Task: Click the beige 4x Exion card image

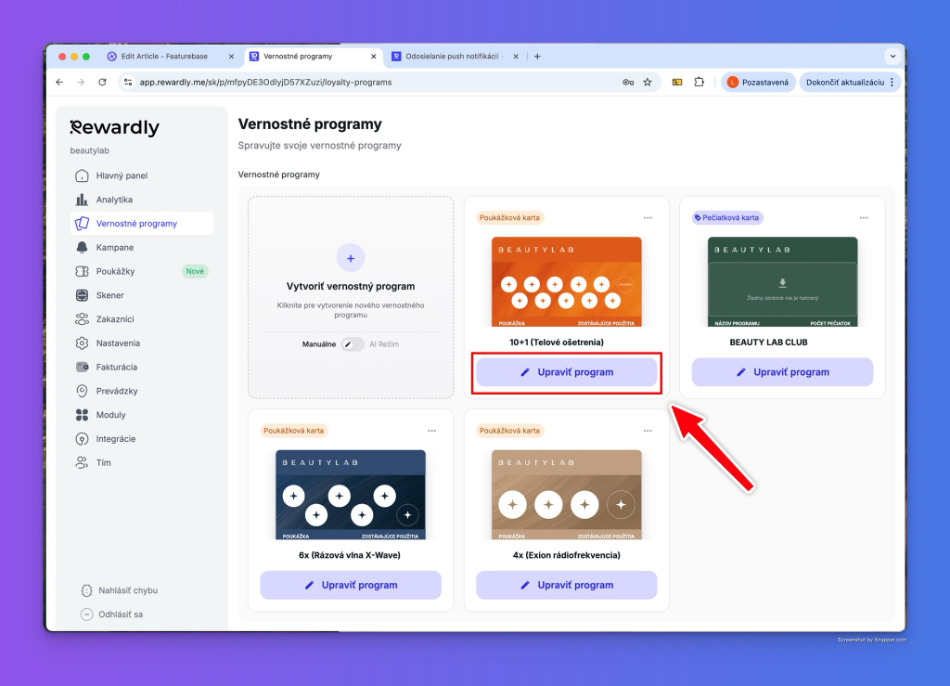Action: click(566, 495)
